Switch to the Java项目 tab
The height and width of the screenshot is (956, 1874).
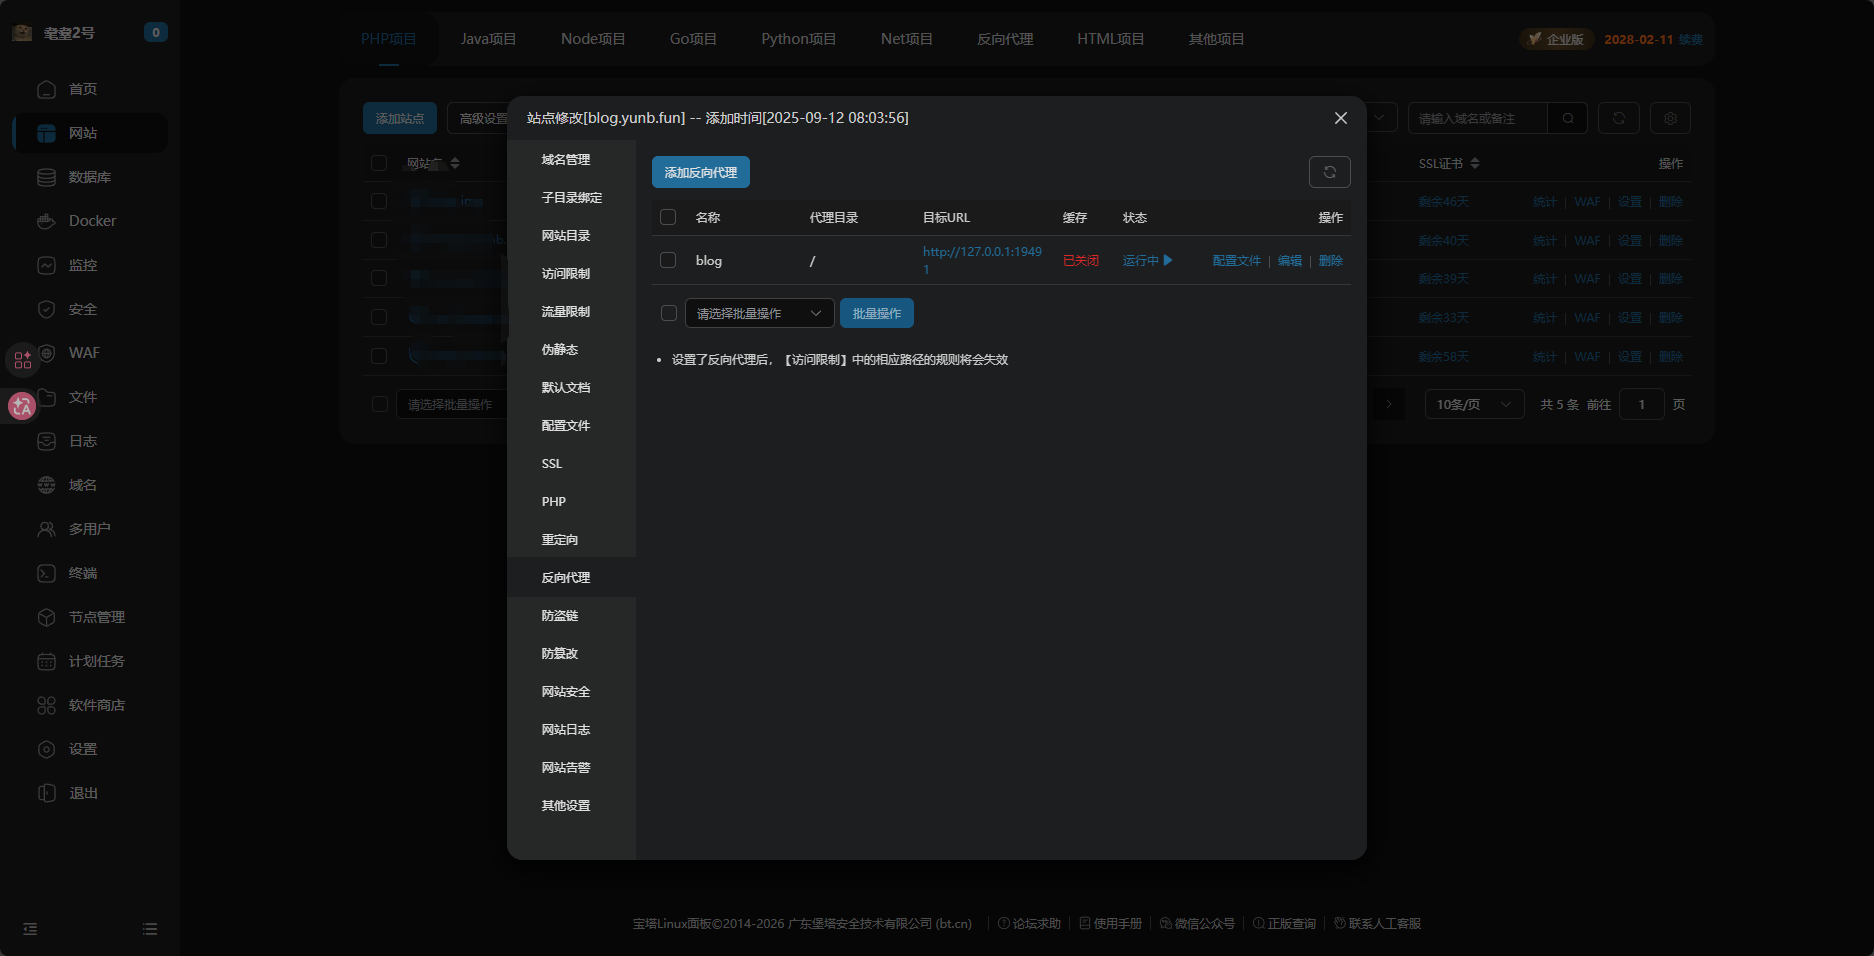(488, 39)
